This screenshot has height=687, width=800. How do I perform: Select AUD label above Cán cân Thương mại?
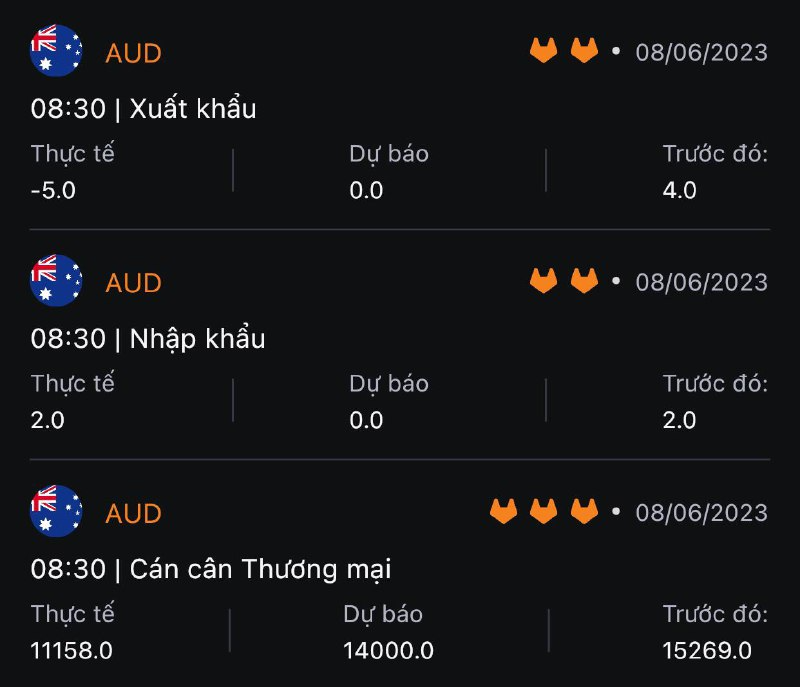pos(133,513)
